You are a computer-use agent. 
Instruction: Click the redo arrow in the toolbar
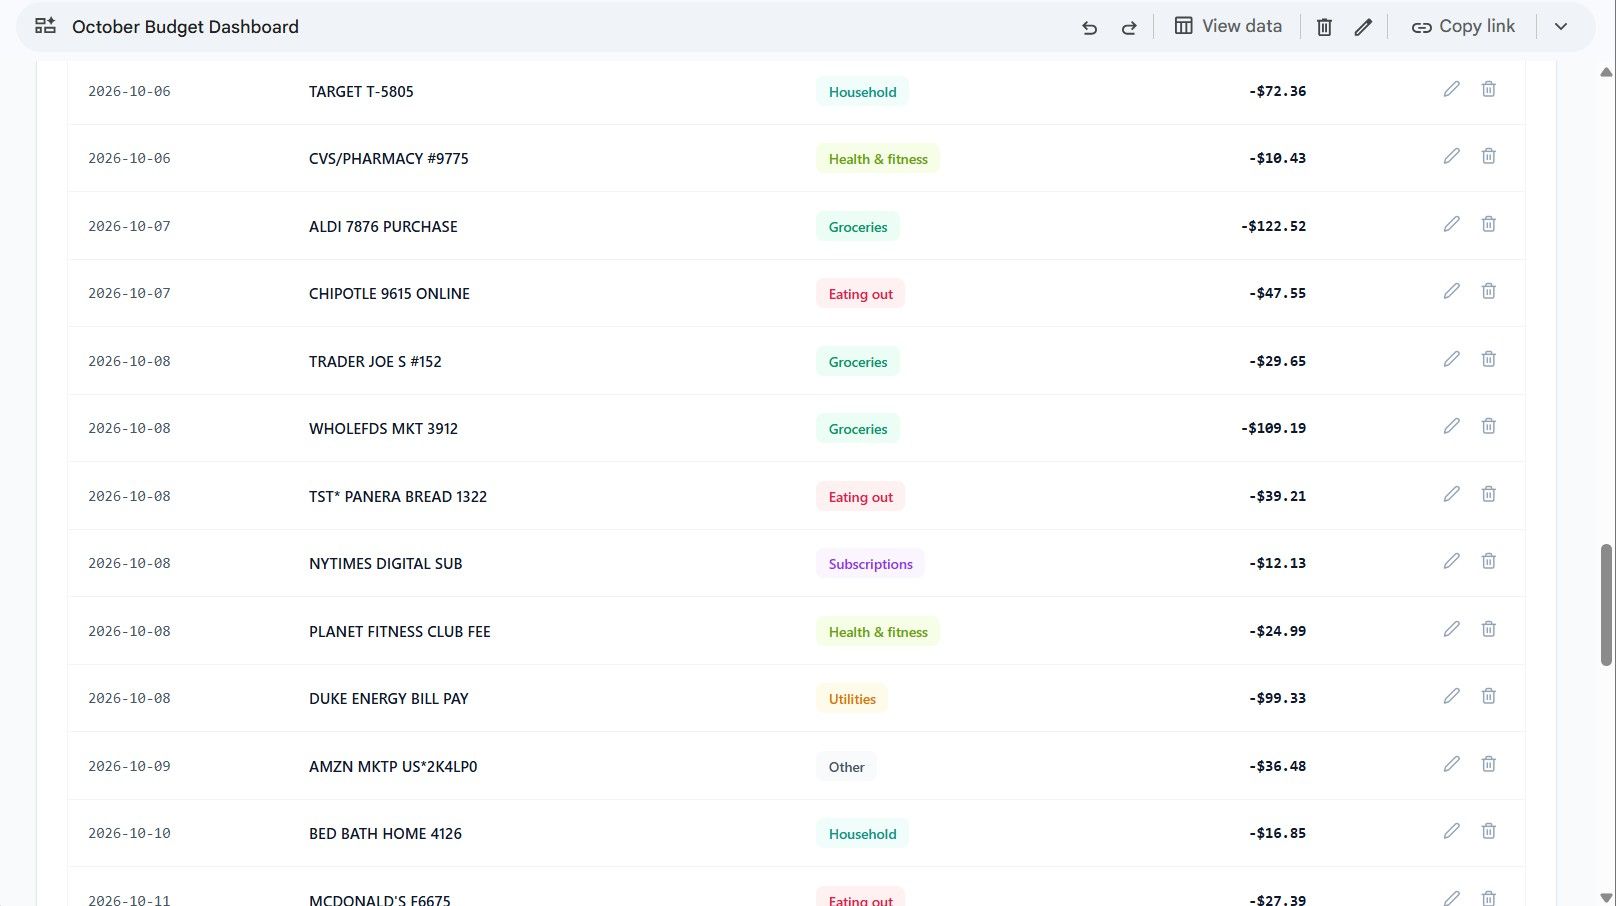click(1129, 28)
